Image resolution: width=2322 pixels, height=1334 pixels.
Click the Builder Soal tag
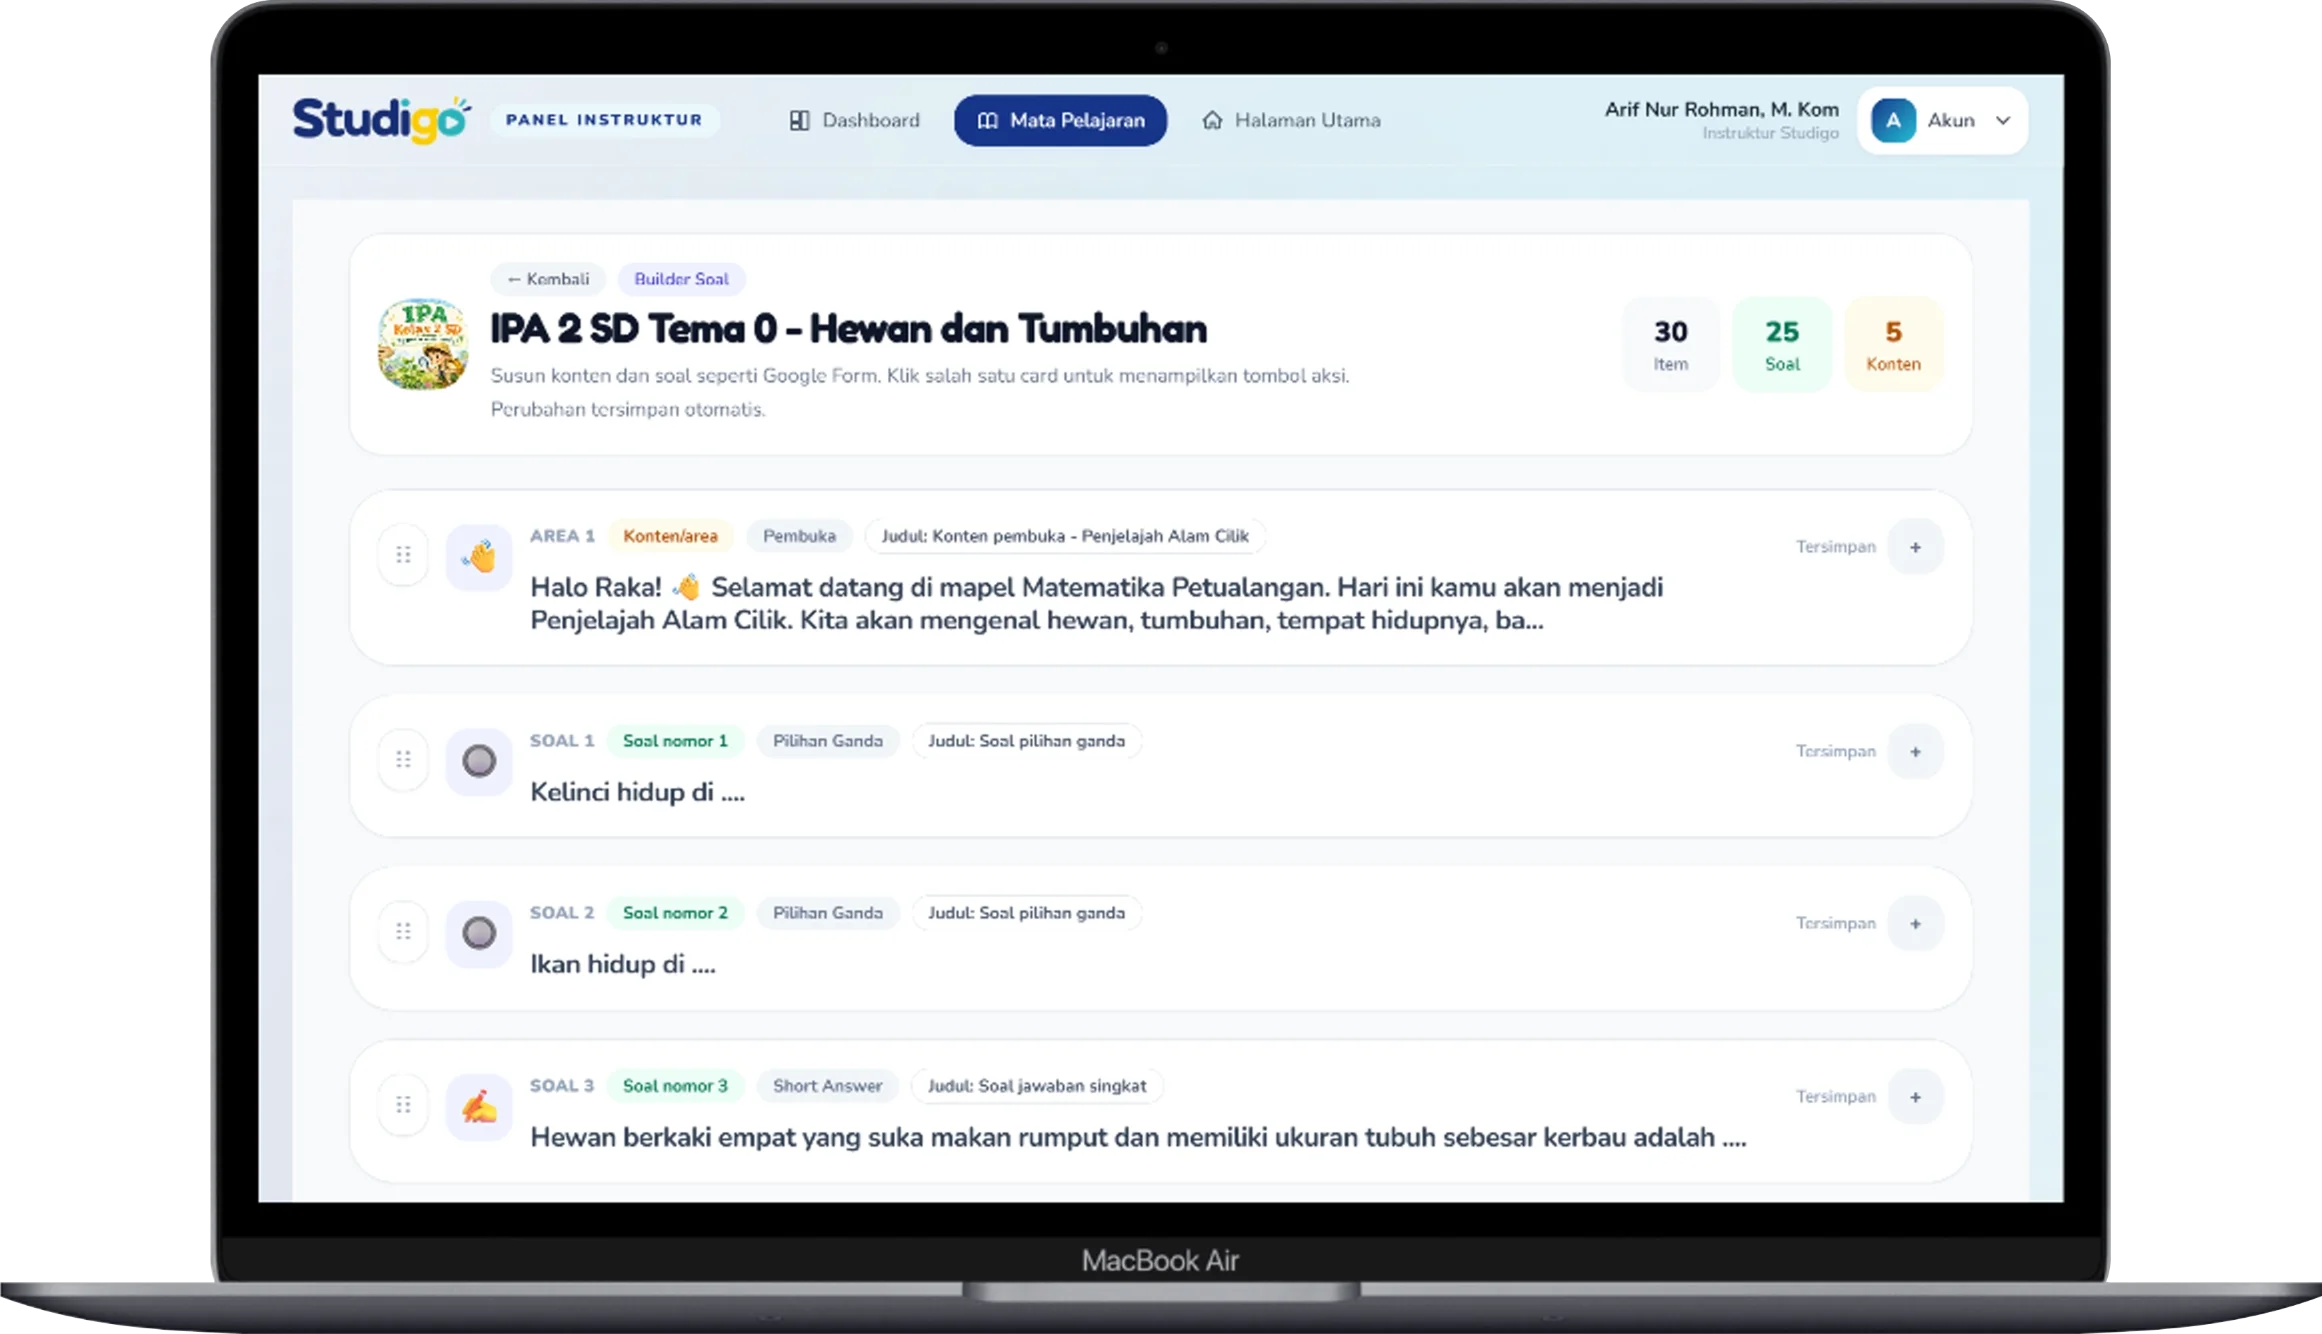(681, 279)
